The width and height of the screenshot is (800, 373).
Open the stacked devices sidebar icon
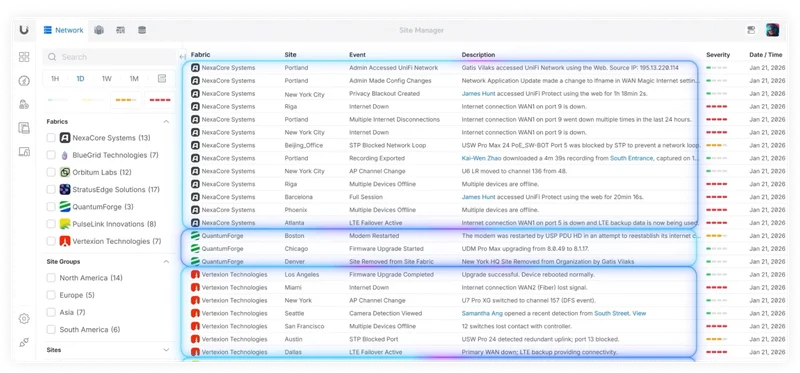24,128
